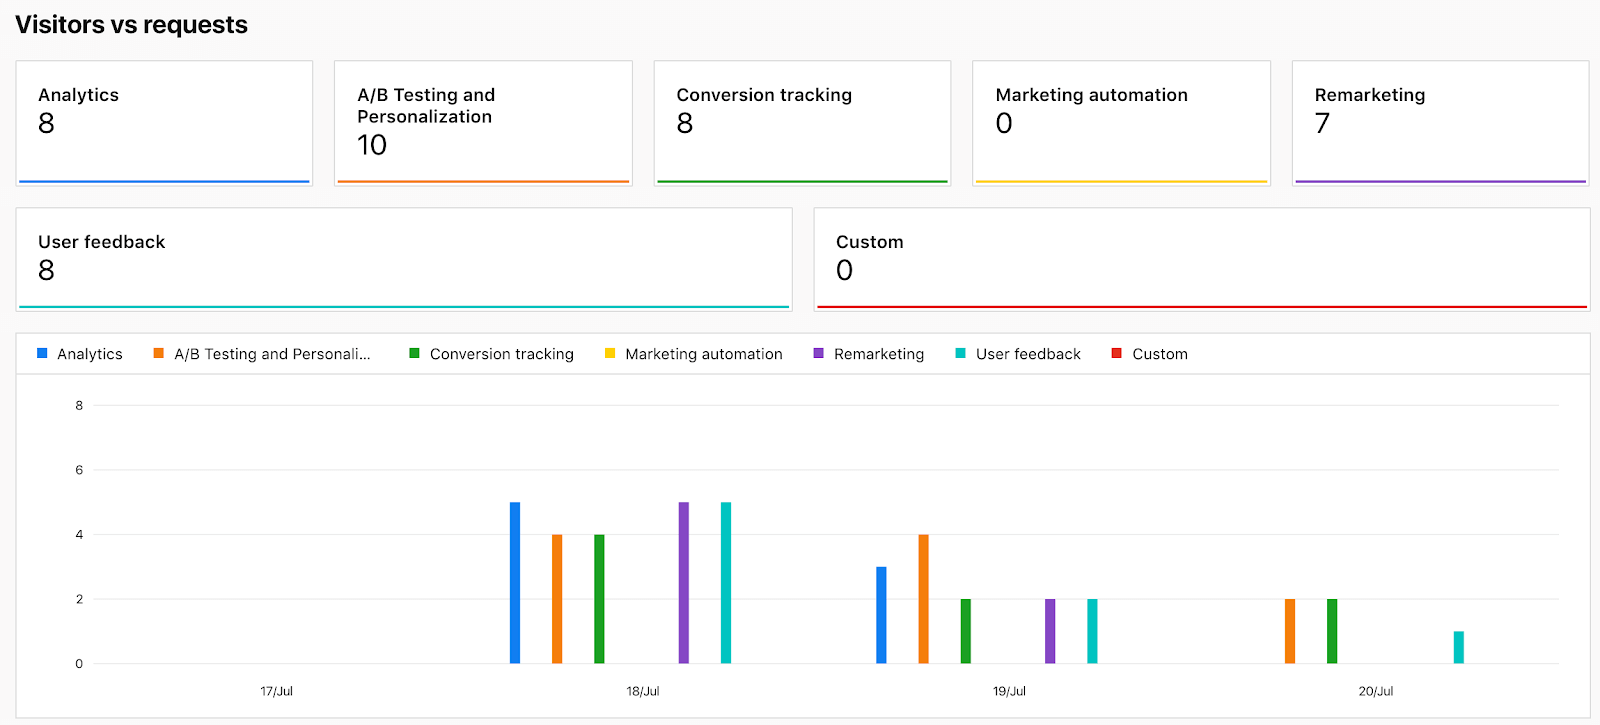Click the red Custom legend swatch

(1117, 354)
